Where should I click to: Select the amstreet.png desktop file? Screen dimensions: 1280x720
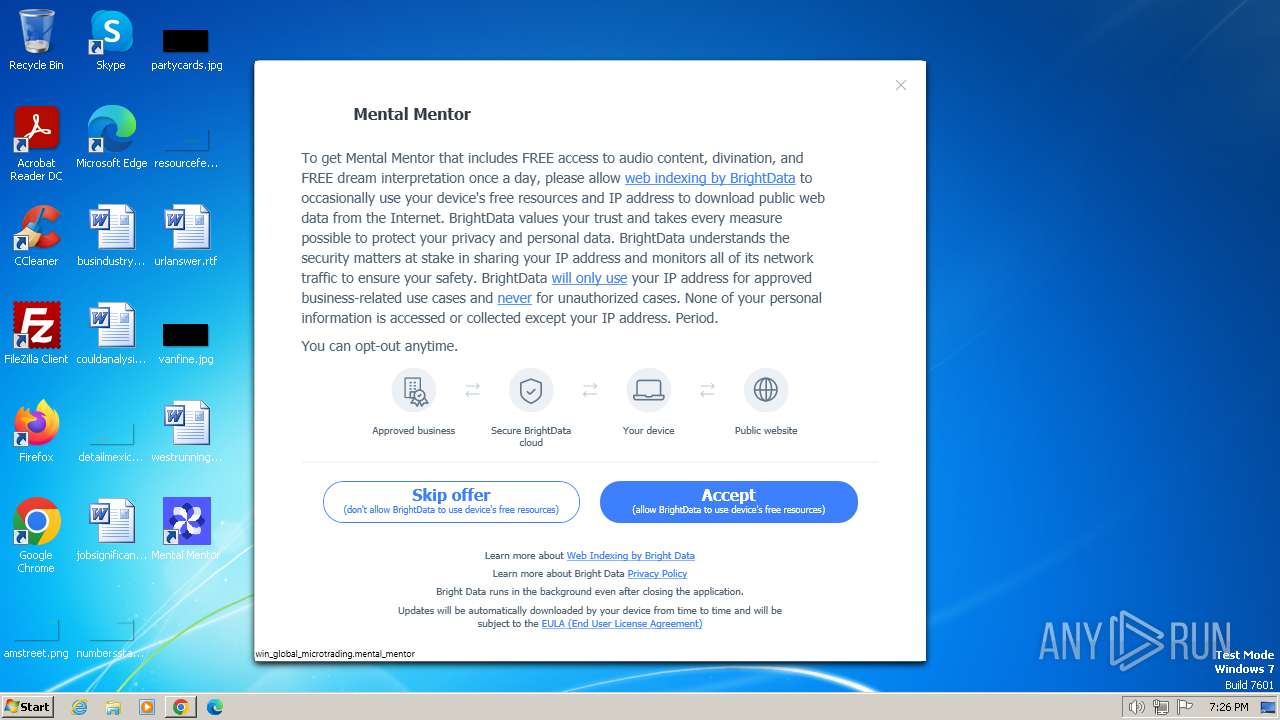pyautogui.click(x=36, y=638)
